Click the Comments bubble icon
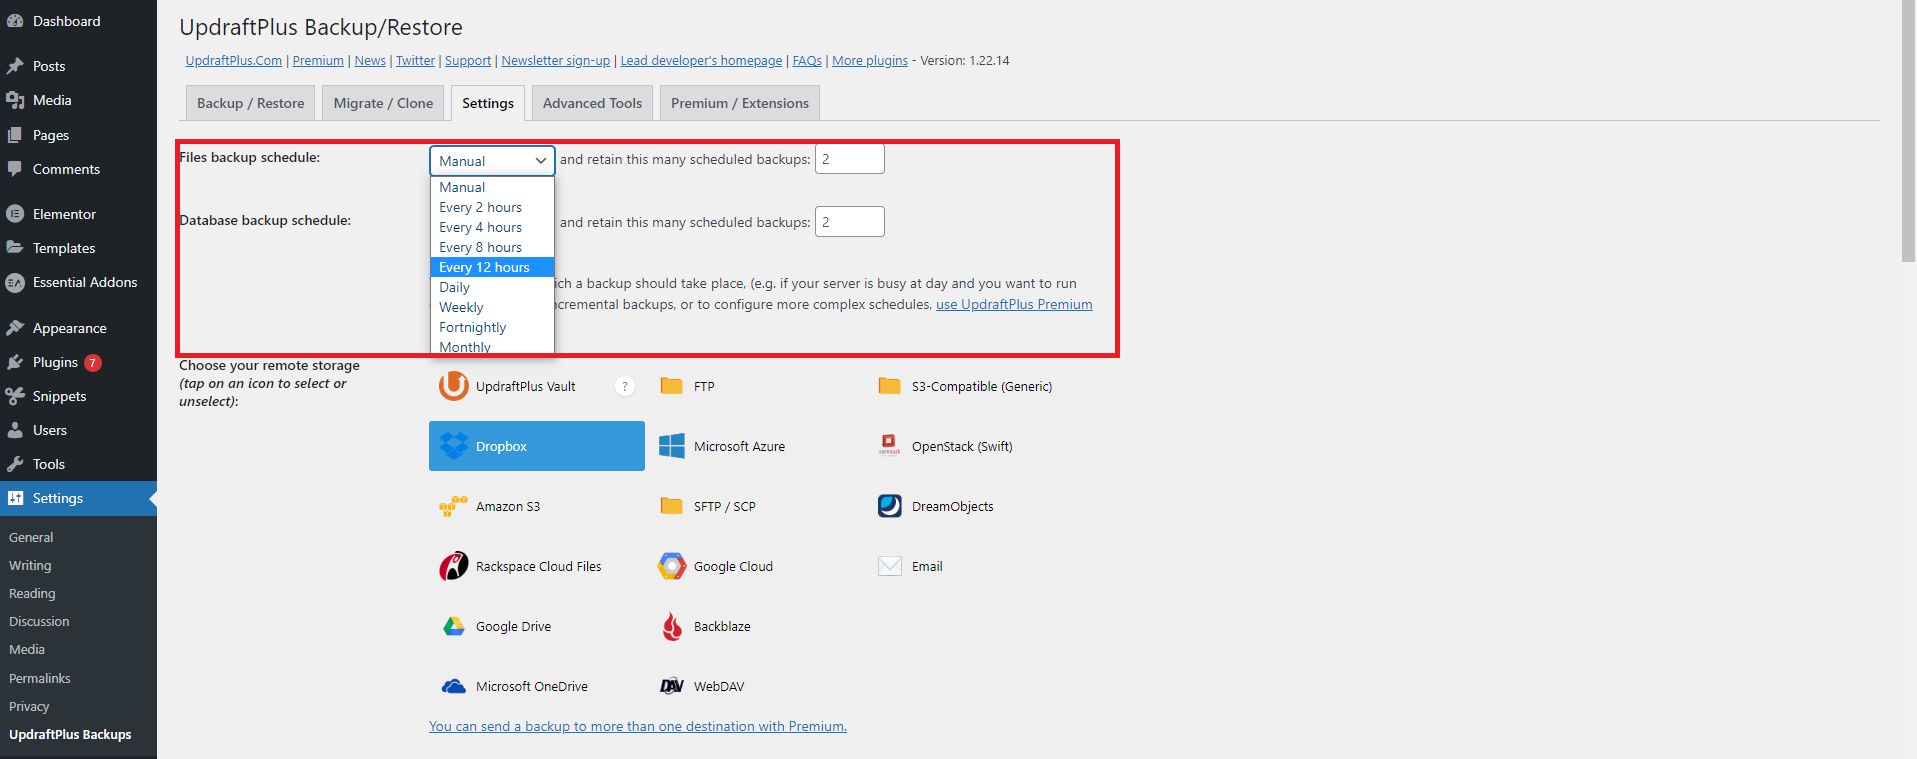Screen dimensions: 1917x759 click(15, 169)
